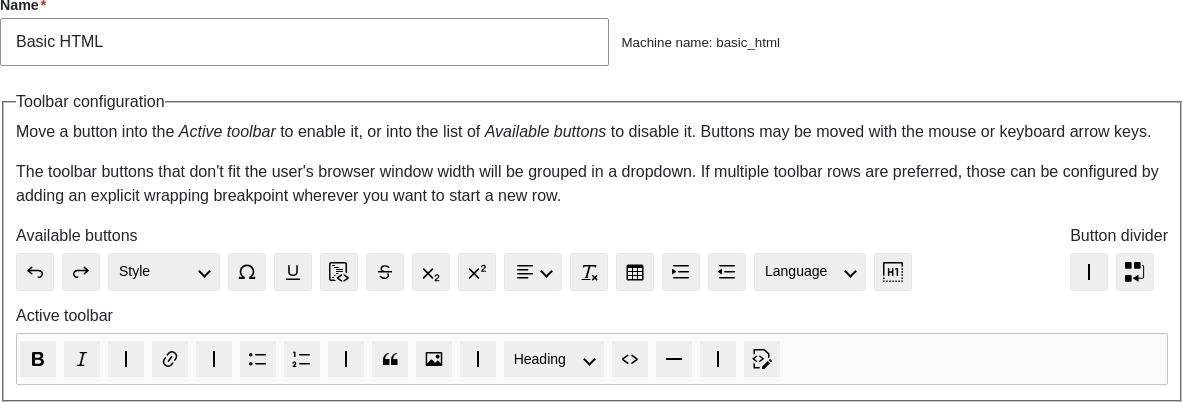Select the Underline button

292,272
